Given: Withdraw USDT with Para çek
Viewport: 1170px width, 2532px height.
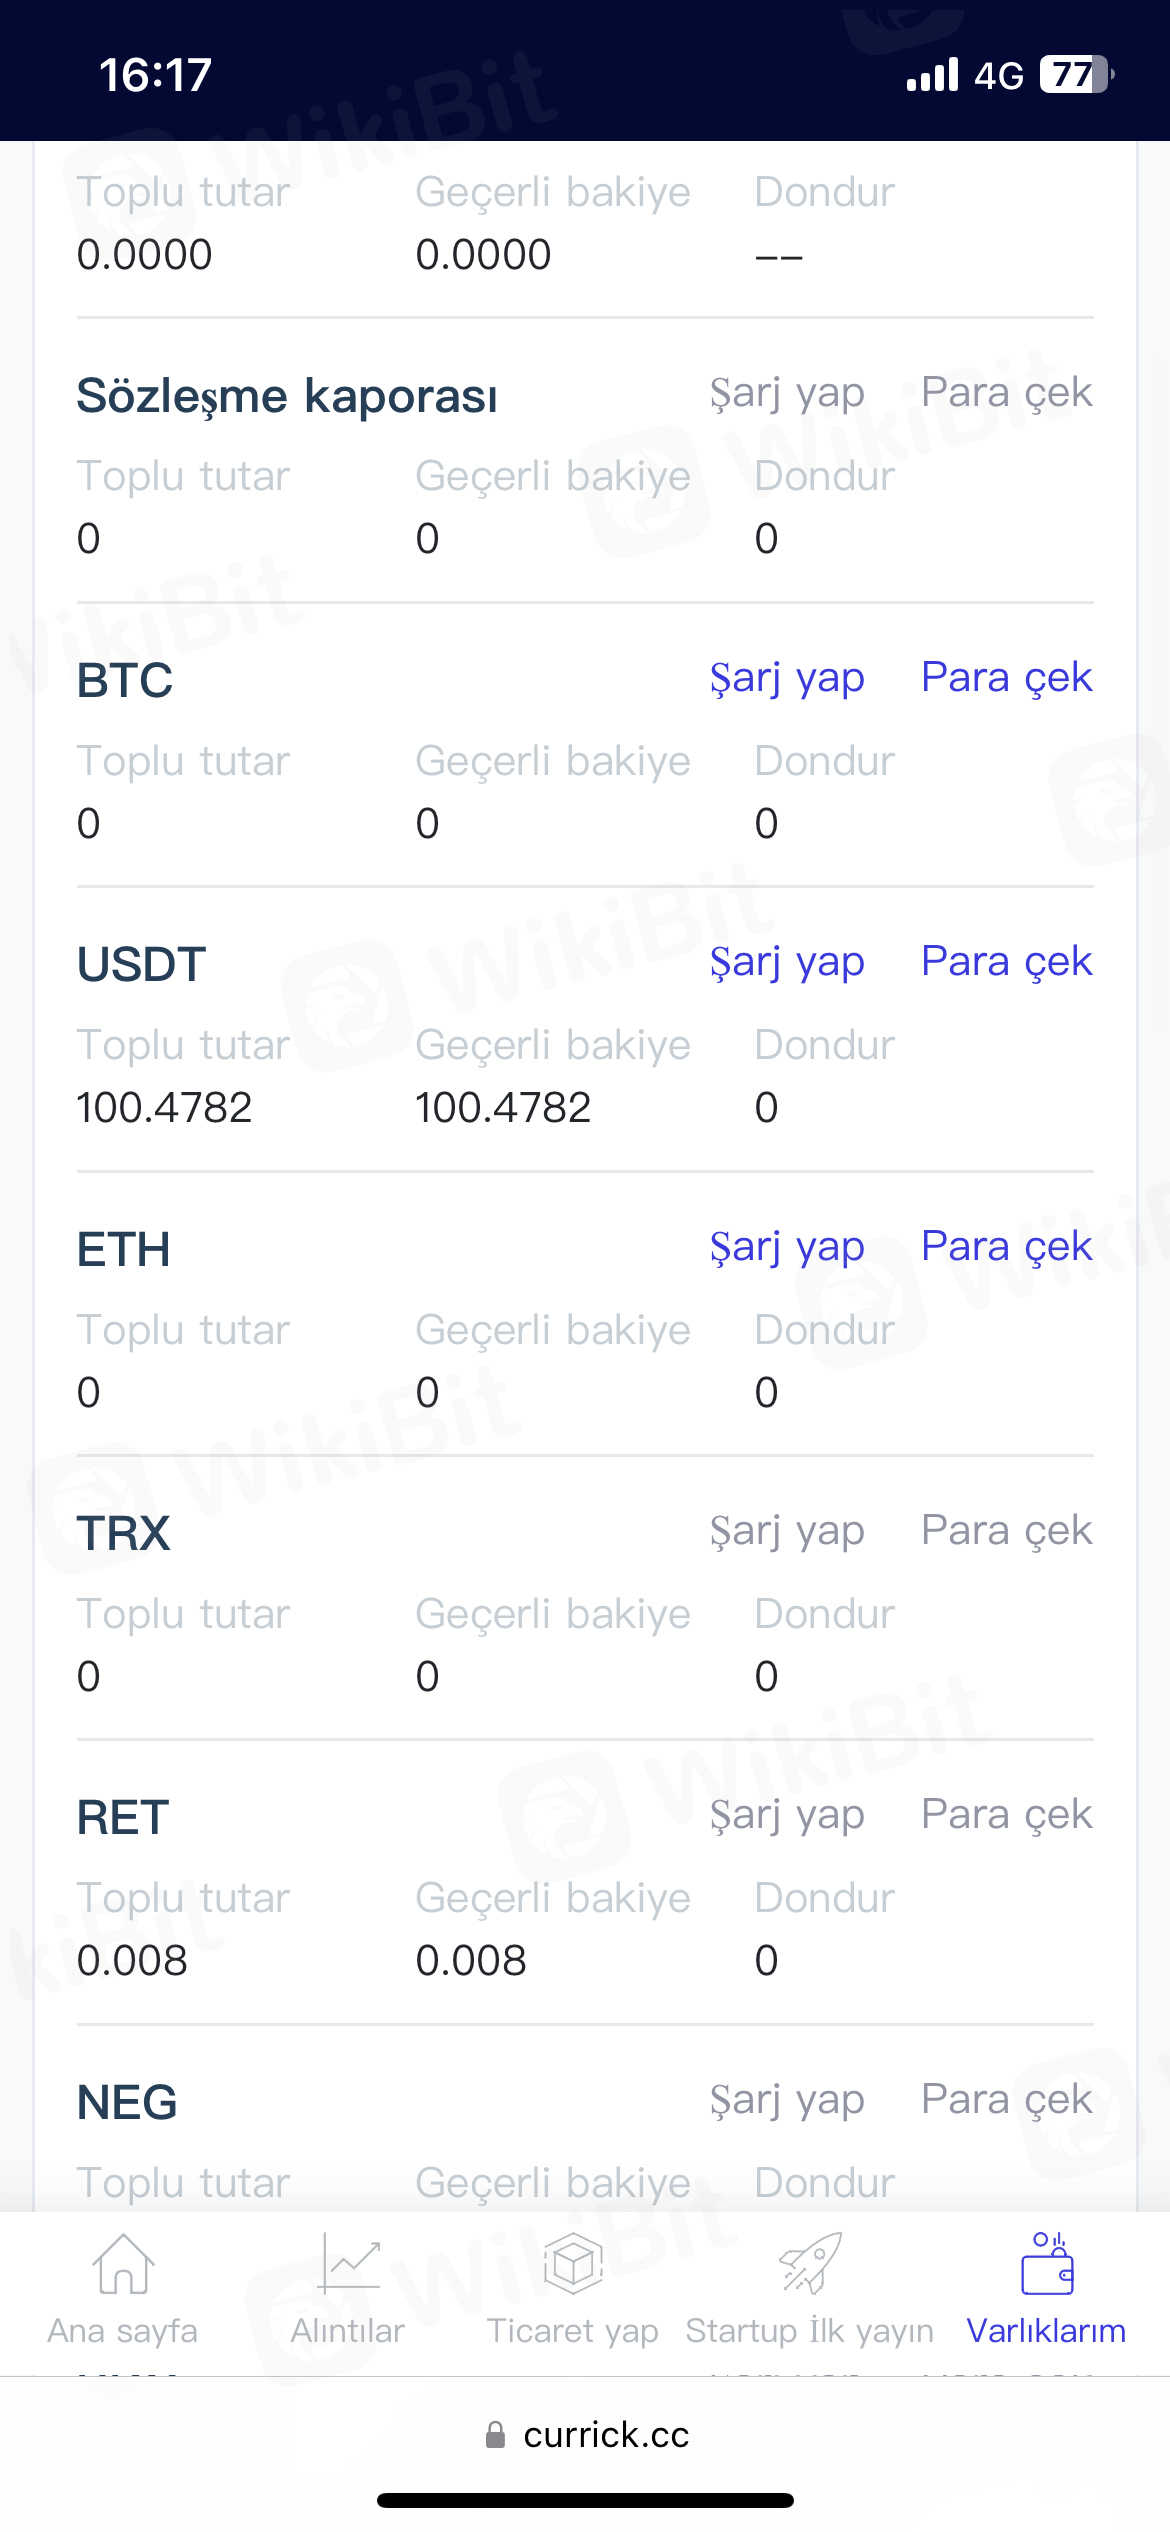Looking at the screenshot, I should [x=1006, y=962].
